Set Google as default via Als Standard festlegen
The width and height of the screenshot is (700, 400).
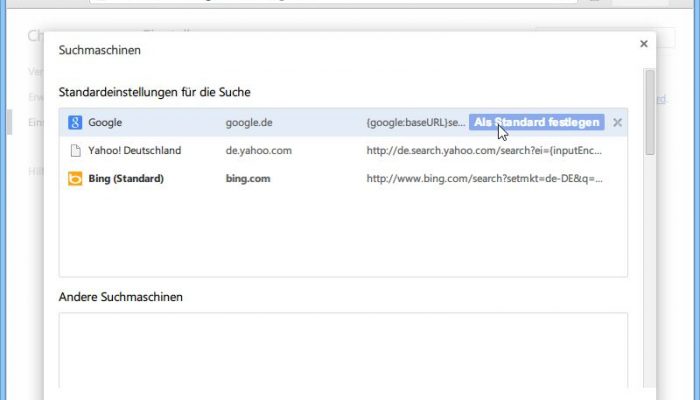tap(537, 122)
